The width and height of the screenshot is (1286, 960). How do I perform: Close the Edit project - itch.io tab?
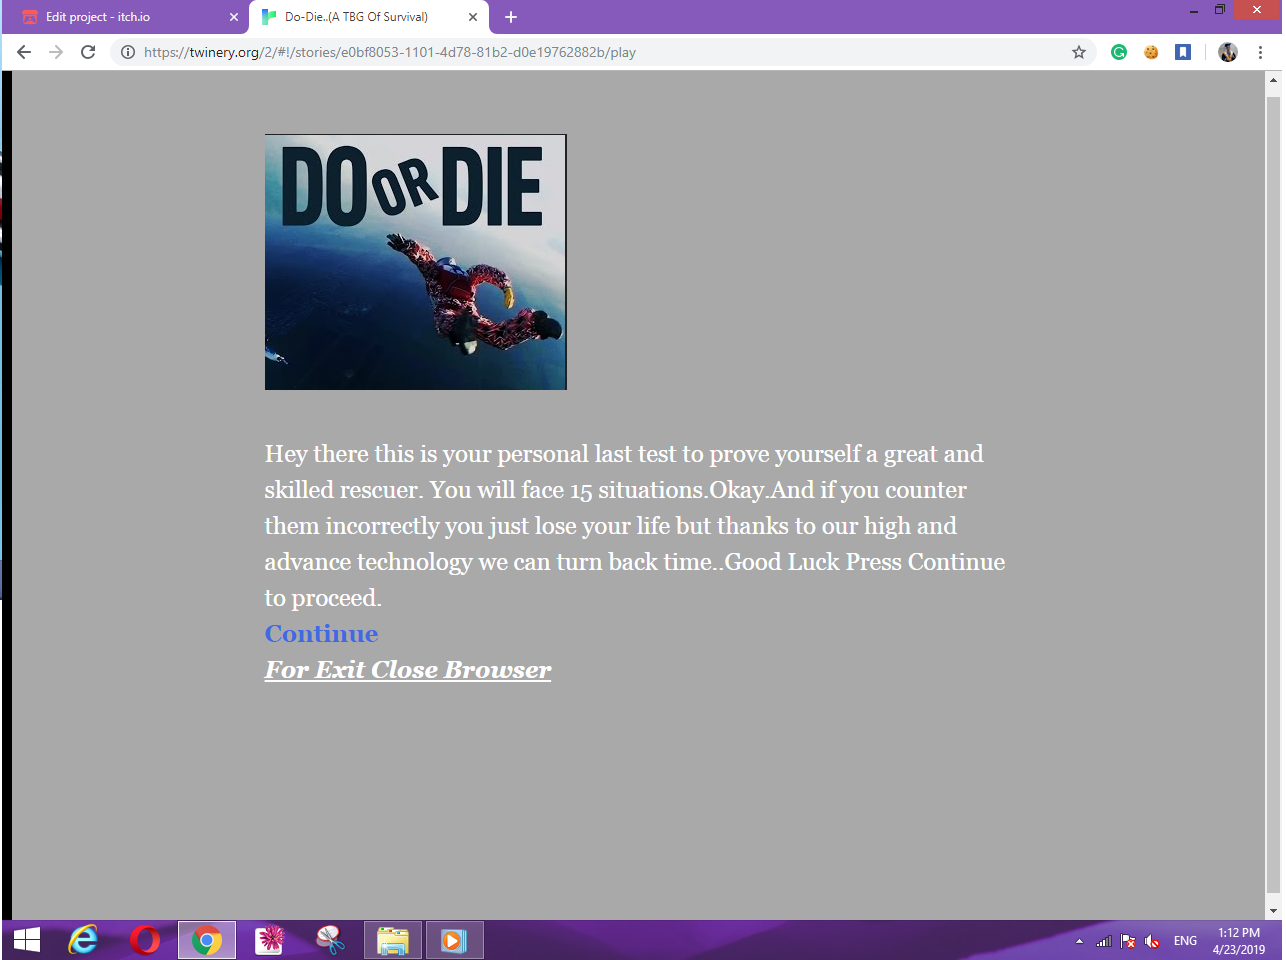tap(234, 17)
